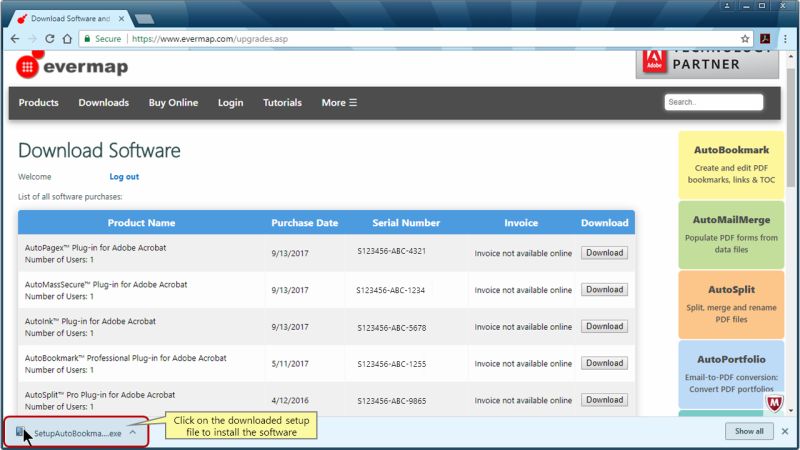
Task: Download AutoInk Plug-in
Action: tap(605, 326)
